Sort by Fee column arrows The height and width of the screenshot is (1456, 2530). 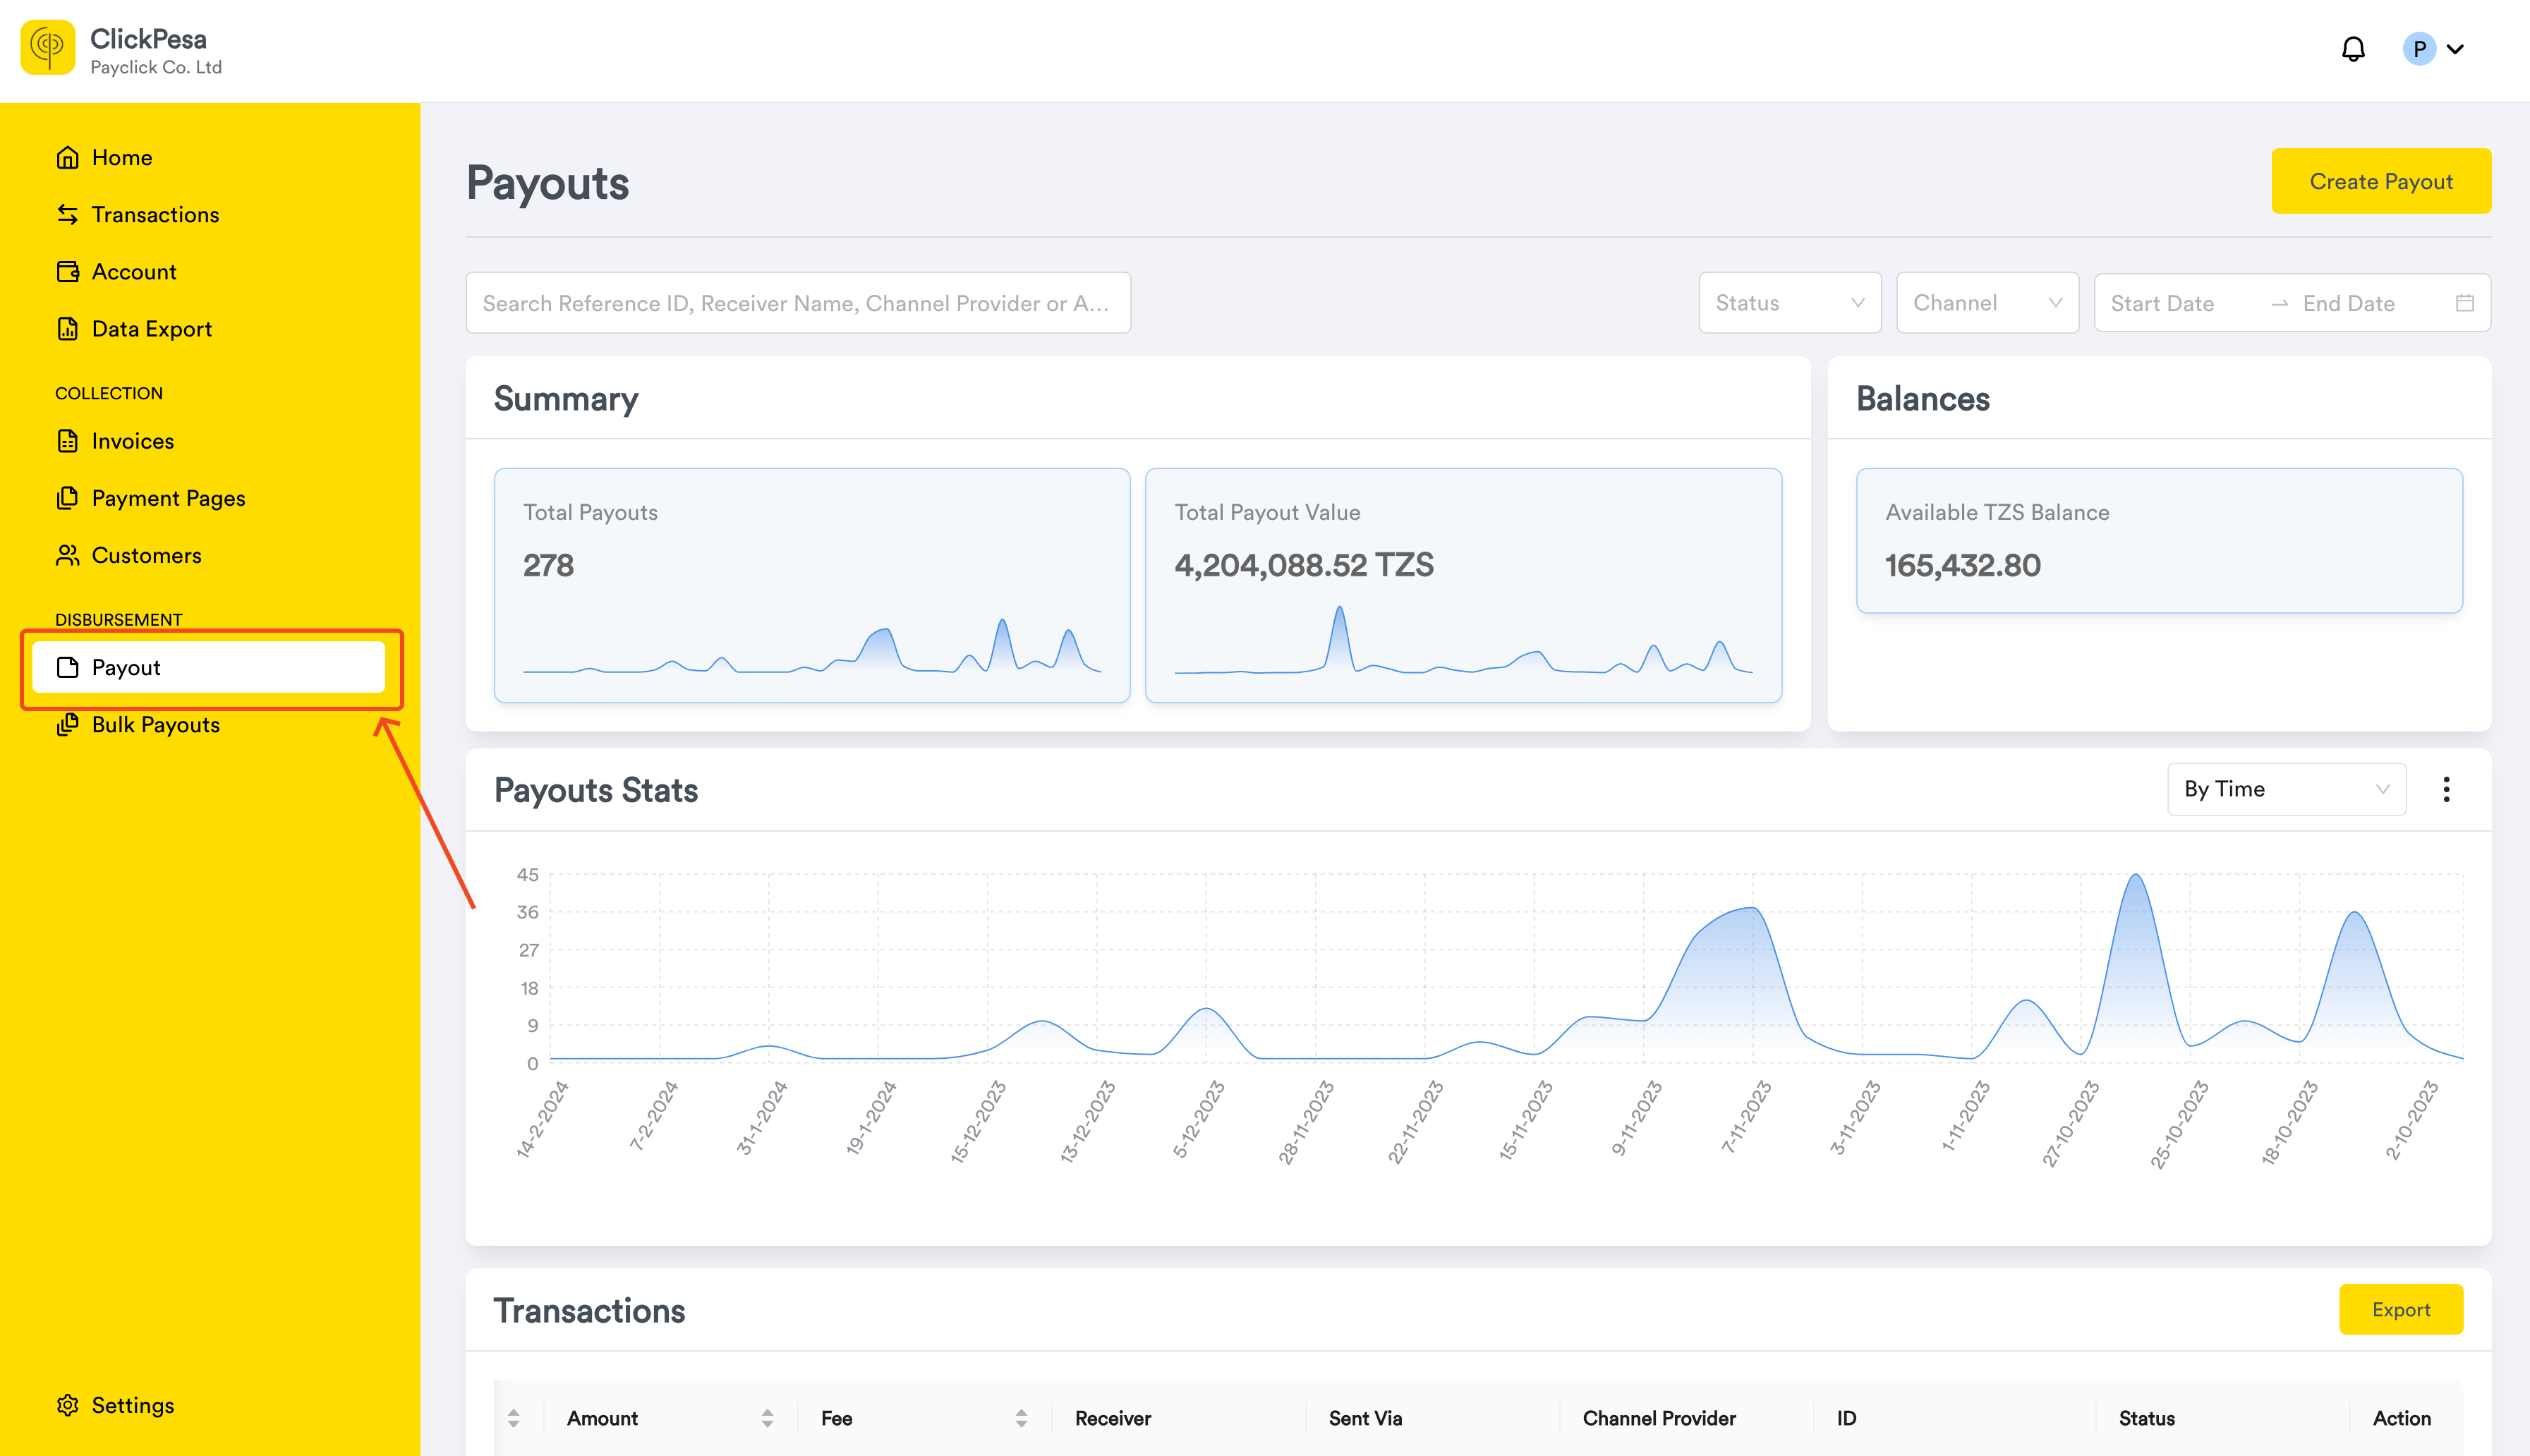(1021, 1418)
